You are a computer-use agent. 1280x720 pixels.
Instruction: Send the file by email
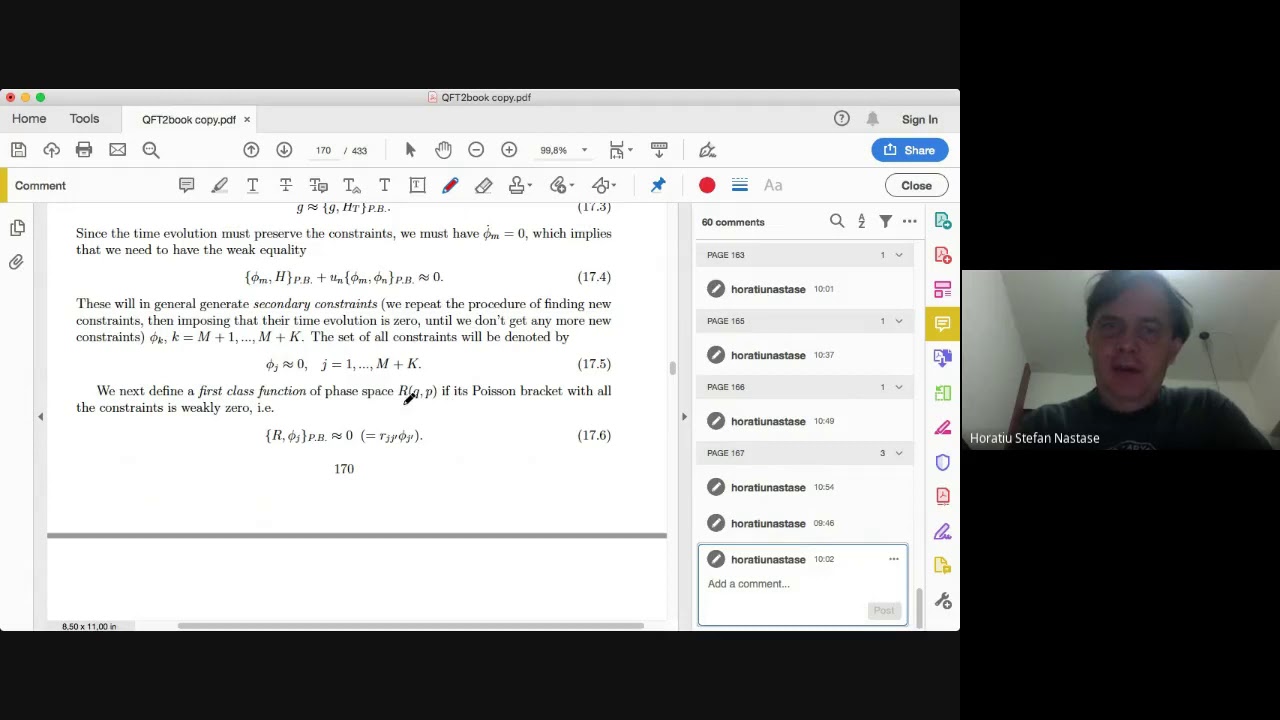[117, 150]
